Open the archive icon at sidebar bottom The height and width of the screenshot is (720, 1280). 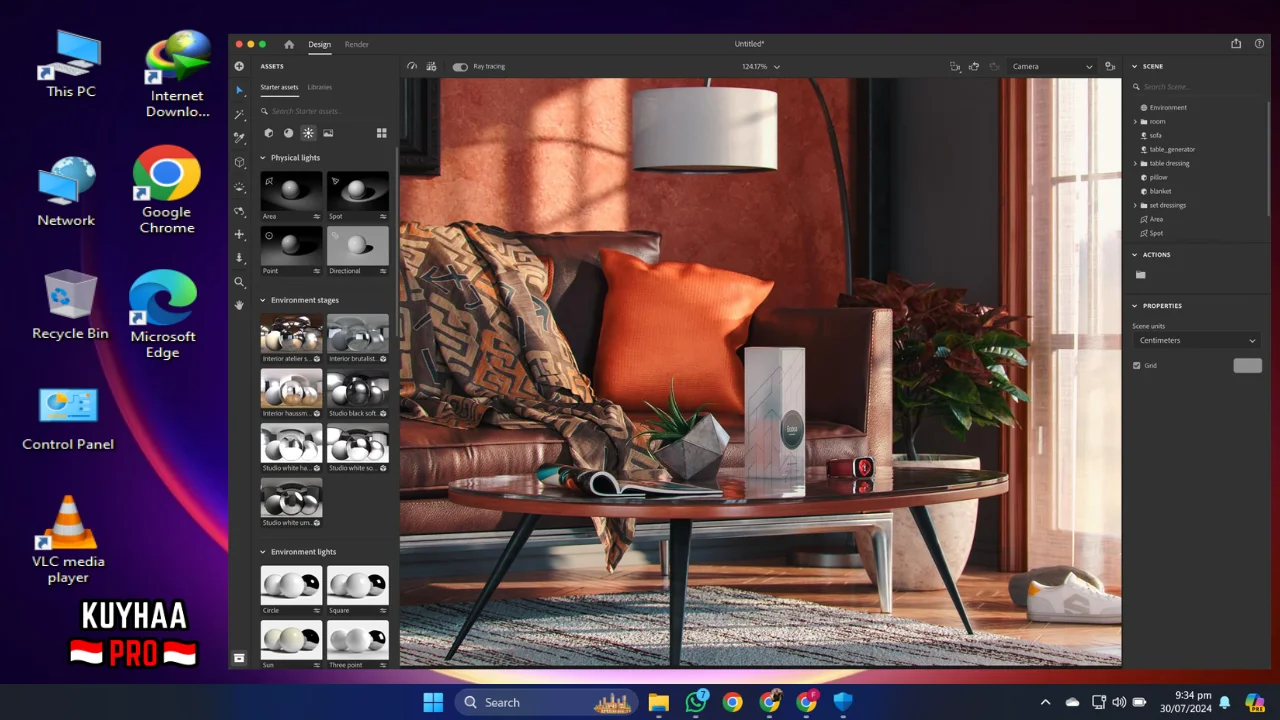tap(239, 658)
